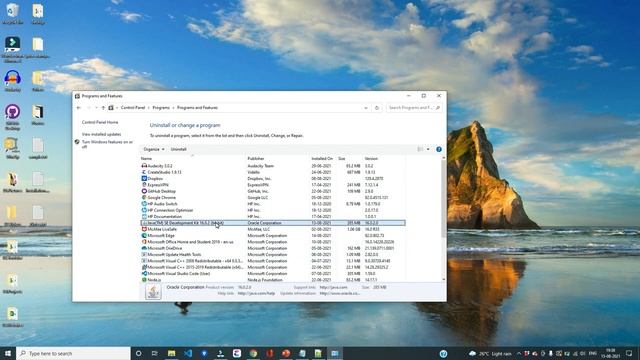Open Audacity shortcut on the desktop

[x=12, y=81]
